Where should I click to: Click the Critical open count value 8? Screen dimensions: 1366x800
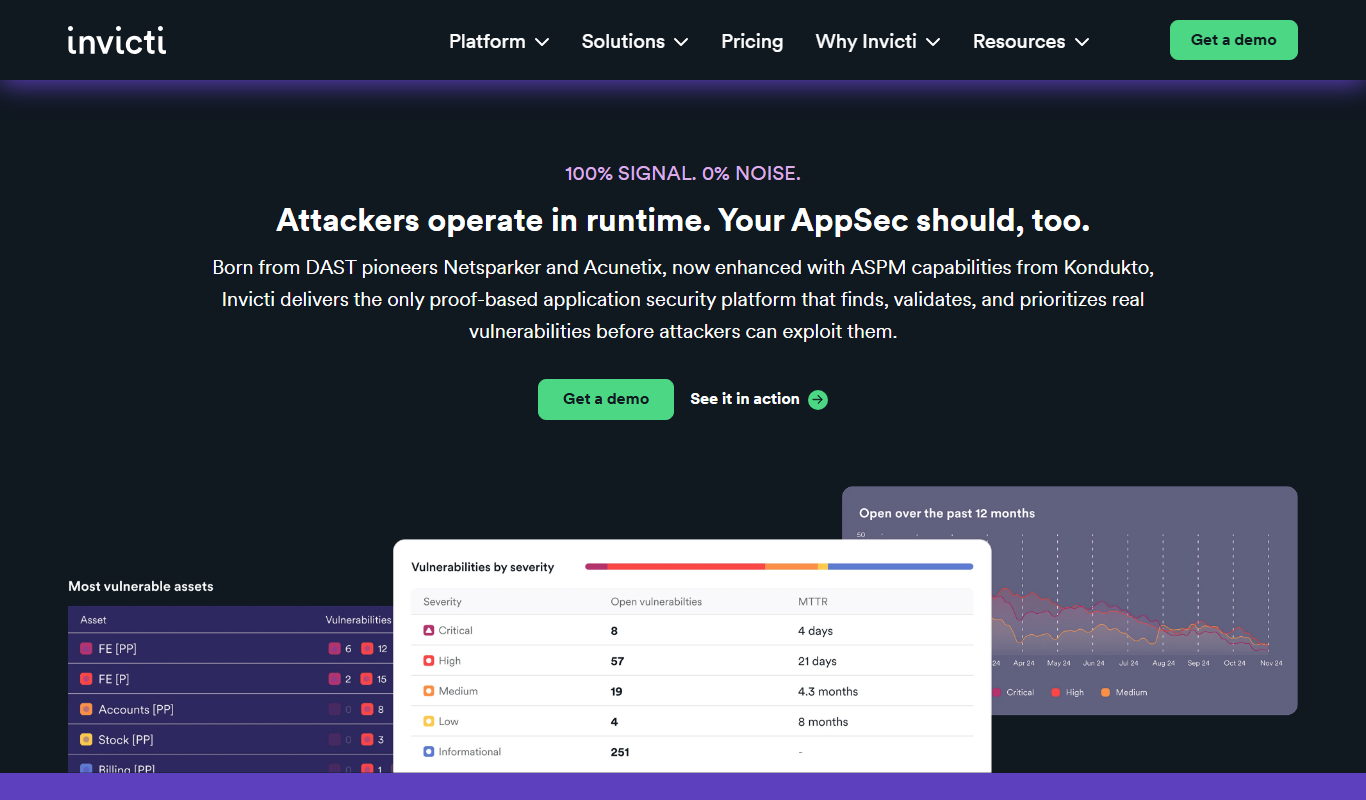(614, 631)
